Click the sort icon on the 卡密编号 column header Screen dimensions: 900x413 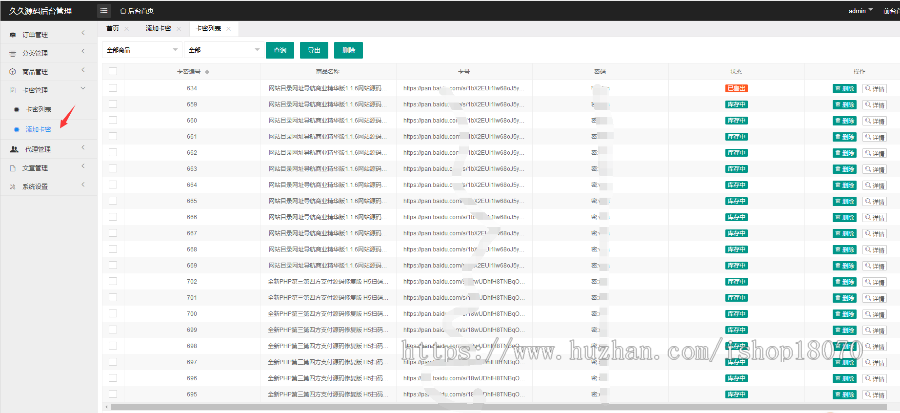coord(206,72)
